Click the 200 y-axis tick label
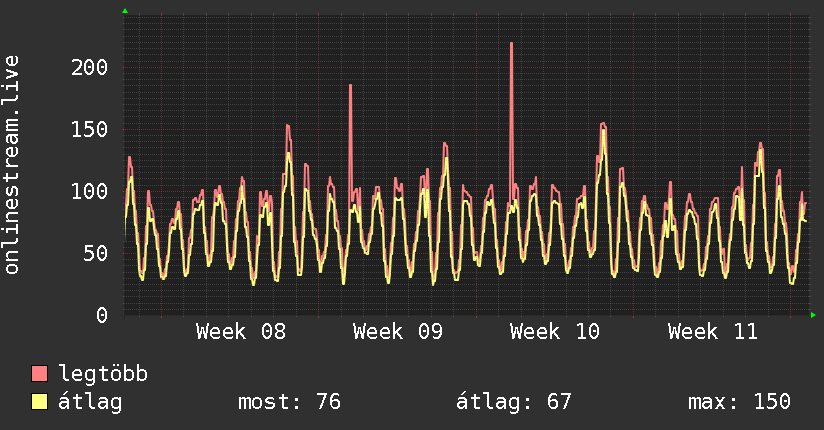Viewport: 824px width, 430px height. point(89,67)
